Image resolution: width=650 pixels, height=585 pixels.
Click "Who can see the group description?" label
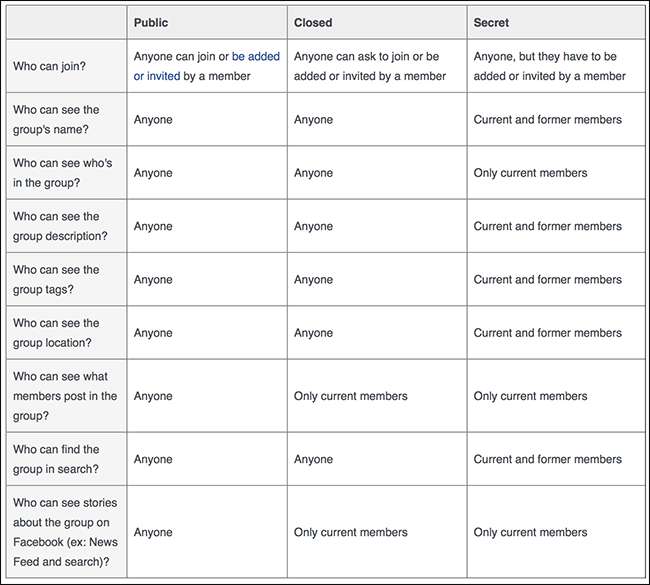[60, 226]
